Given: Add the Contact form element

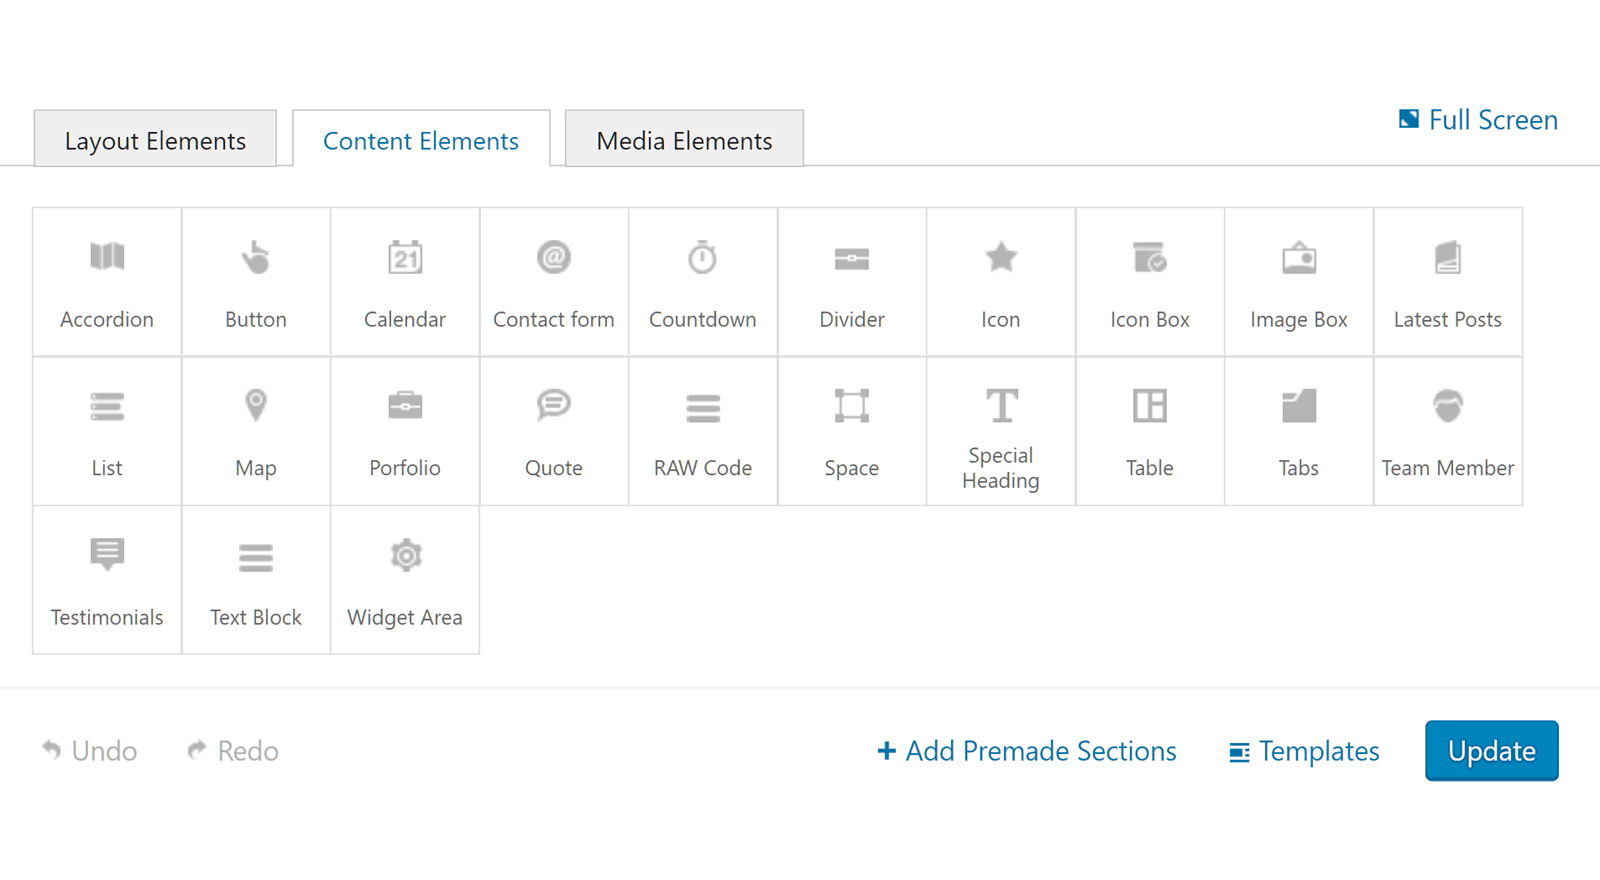Looking at the screenshot, I should tap(554, 282).
